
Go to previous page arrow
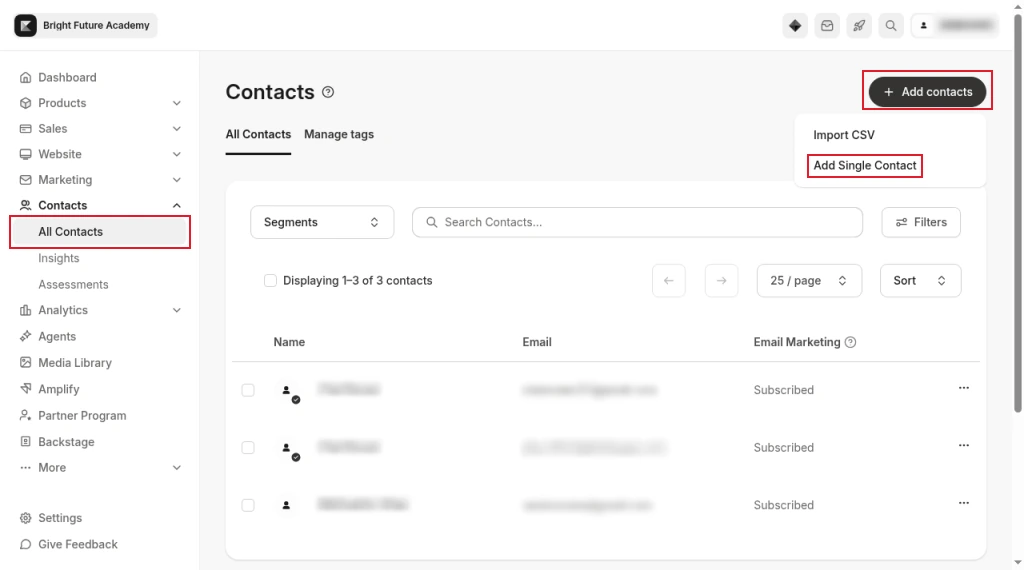point(669,281)
